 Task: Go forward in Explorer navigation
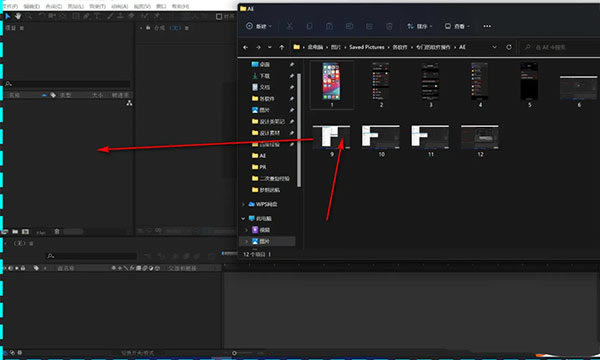[x=258, y=47]
